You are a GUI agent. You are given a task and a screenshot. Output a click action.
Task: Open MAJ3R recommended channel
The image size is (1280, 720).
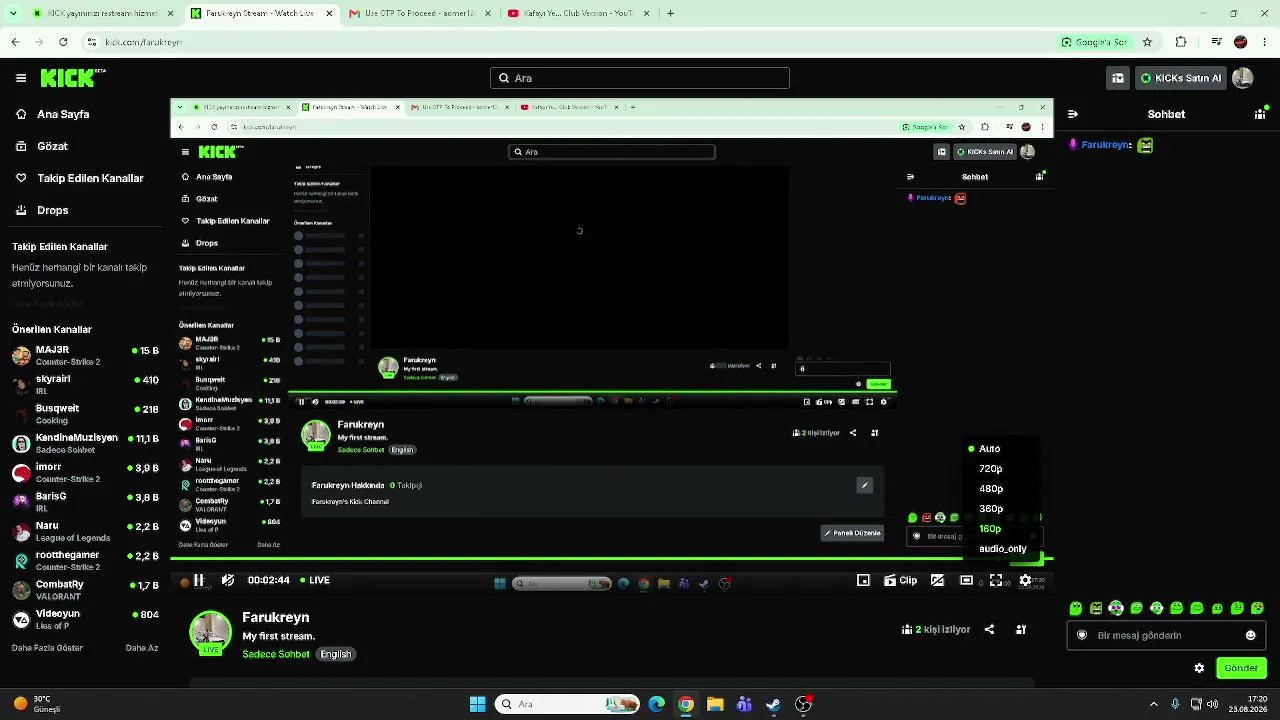(x=85, y=356)
